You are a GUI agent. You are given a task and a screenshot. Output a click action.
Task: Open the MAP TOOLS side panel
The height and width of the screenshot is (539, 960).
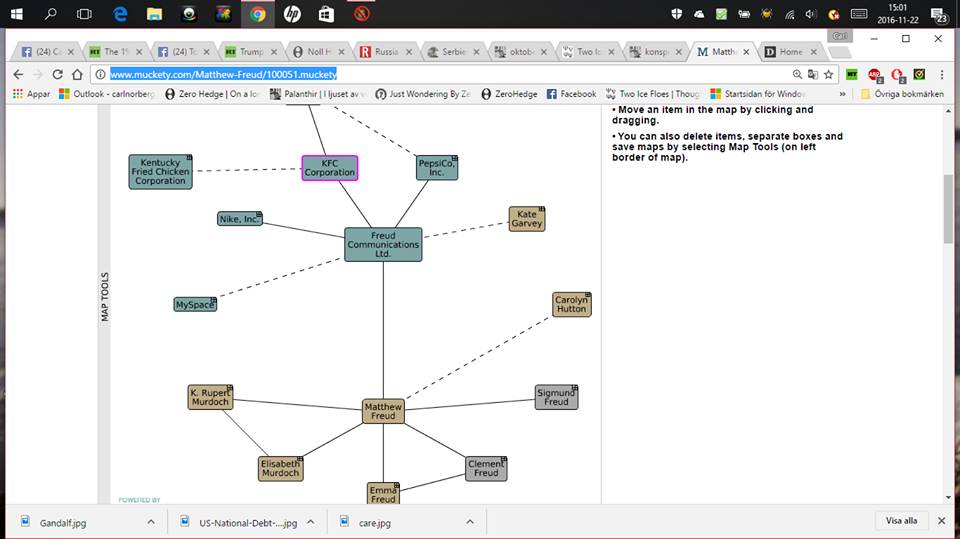(x=104, y=297)
